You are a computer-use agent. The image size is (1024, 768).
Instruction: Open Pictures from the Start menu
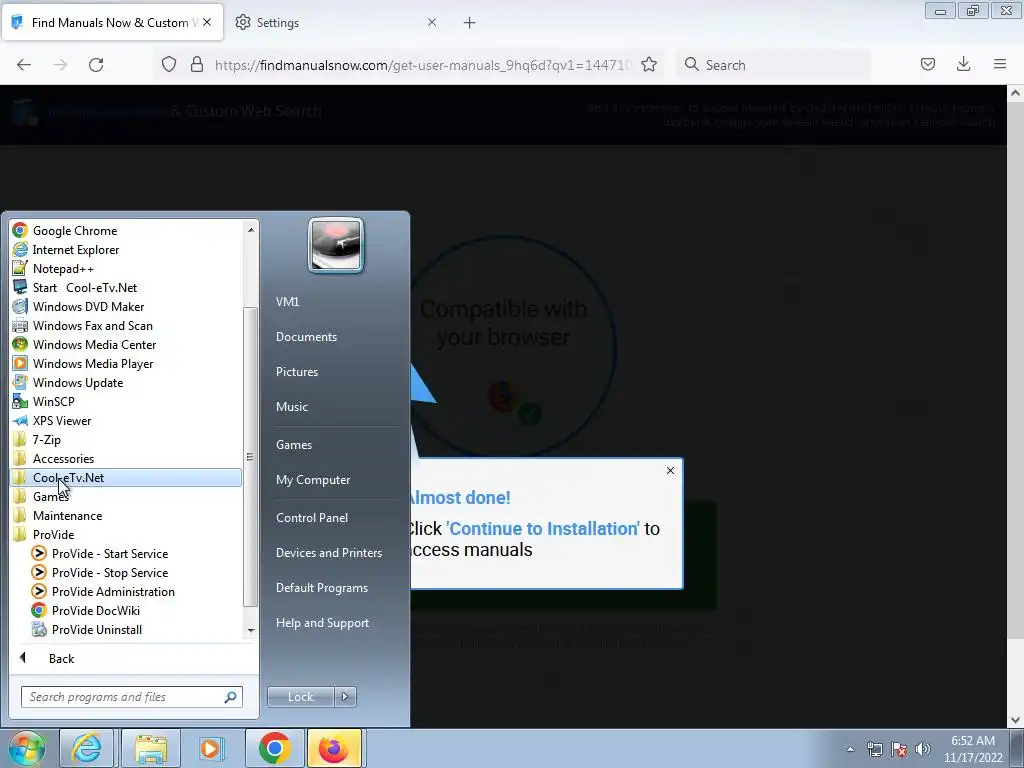click(x=297, y=372)
